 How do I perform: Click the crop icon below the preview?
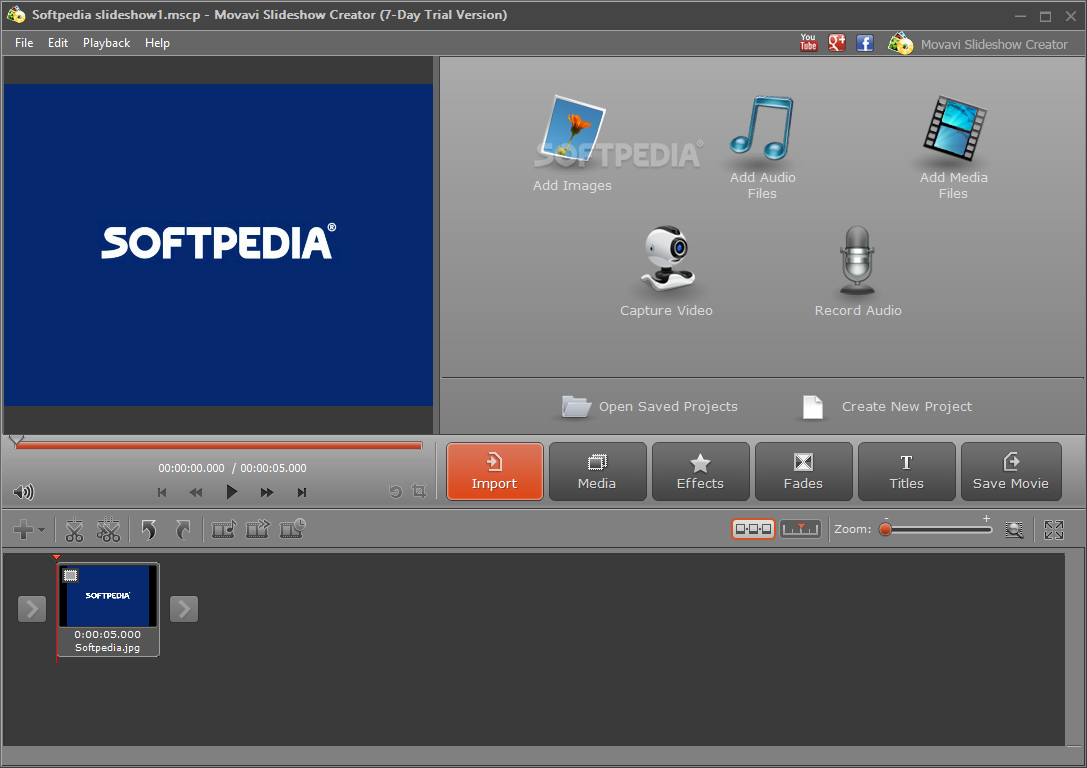pos(419,491)
